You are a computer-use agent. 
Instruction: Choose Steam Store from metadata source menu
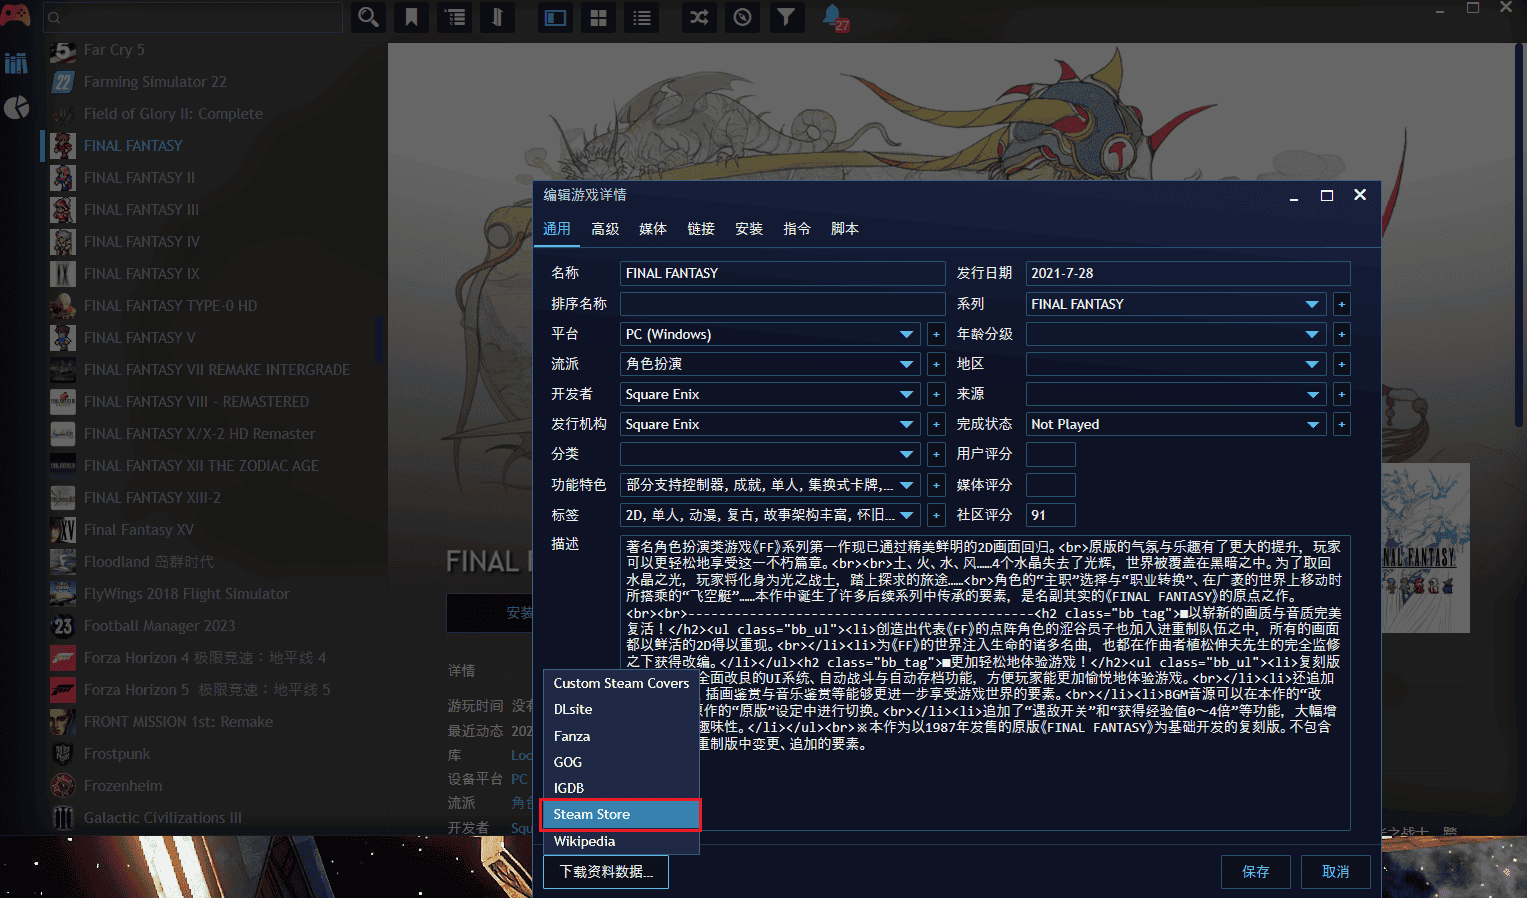pyautogui.click(x=620, y=814)
